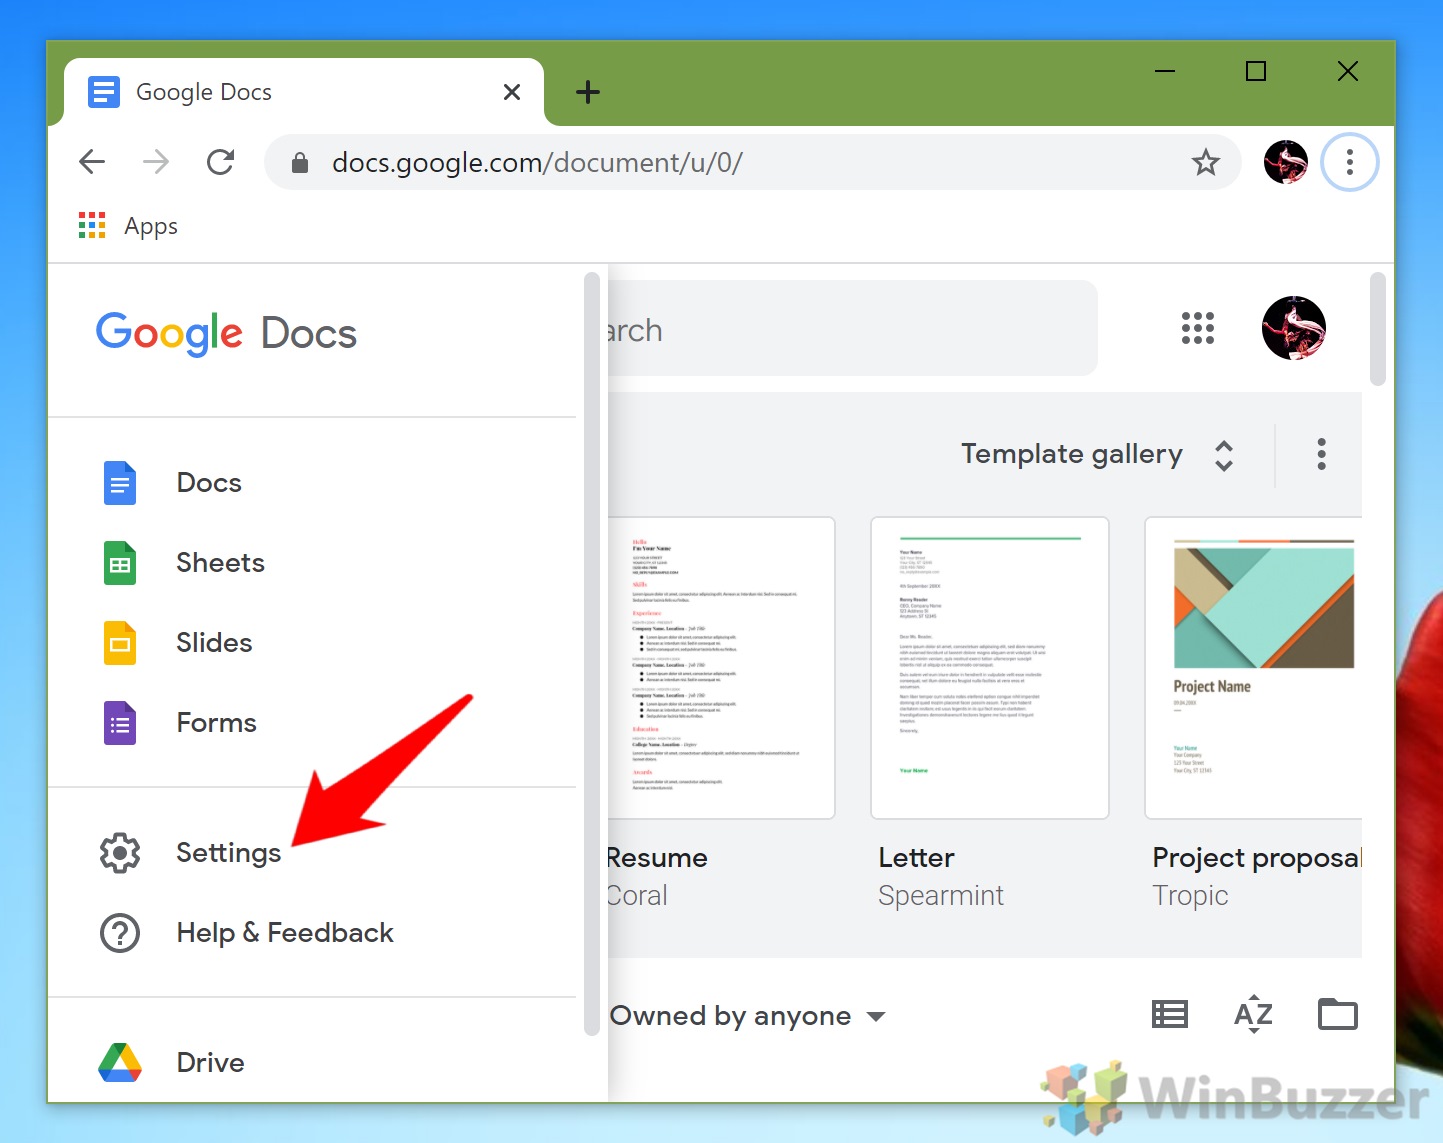The image size is (1443, 1143).
Task: Open Chrome profile avatar in toolbar
Action: pos(1286,162)
